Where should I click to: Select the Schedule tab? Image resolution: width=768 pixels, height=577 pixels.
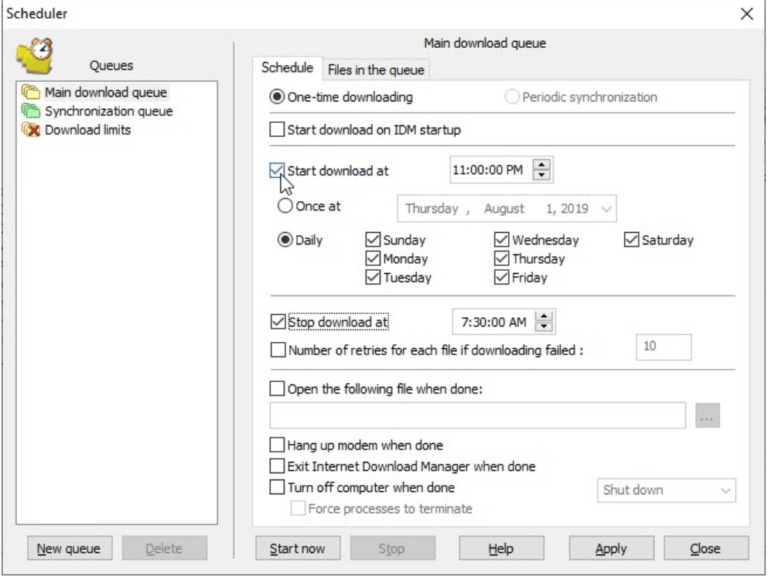[287, 68]
